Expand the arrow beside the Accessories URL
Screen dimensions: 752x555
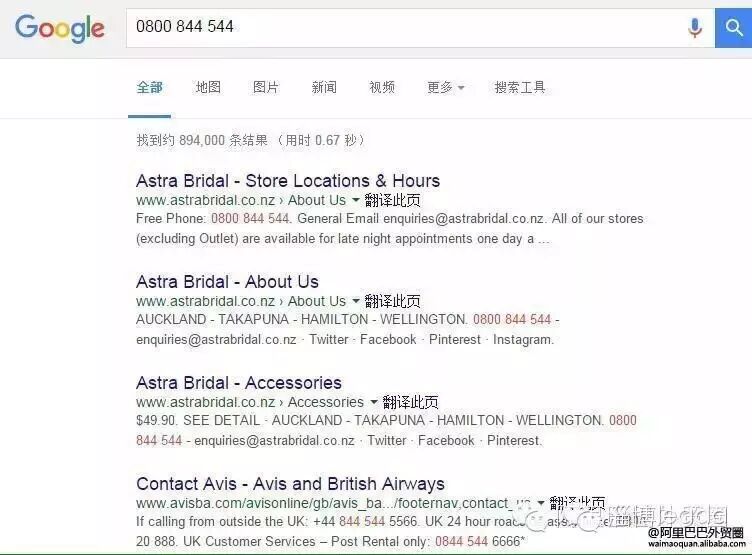point(374,401)
